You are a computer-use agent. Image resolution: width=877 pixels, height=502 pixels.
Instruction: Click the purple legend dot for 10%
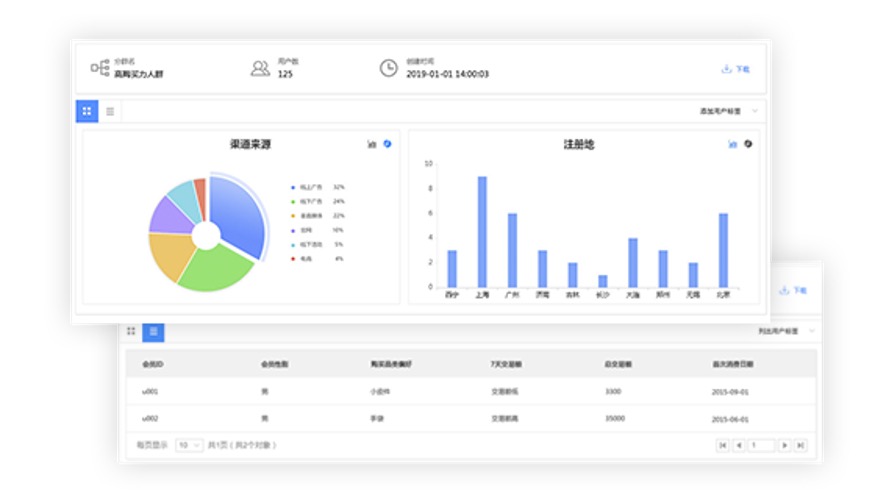(293, 230)
